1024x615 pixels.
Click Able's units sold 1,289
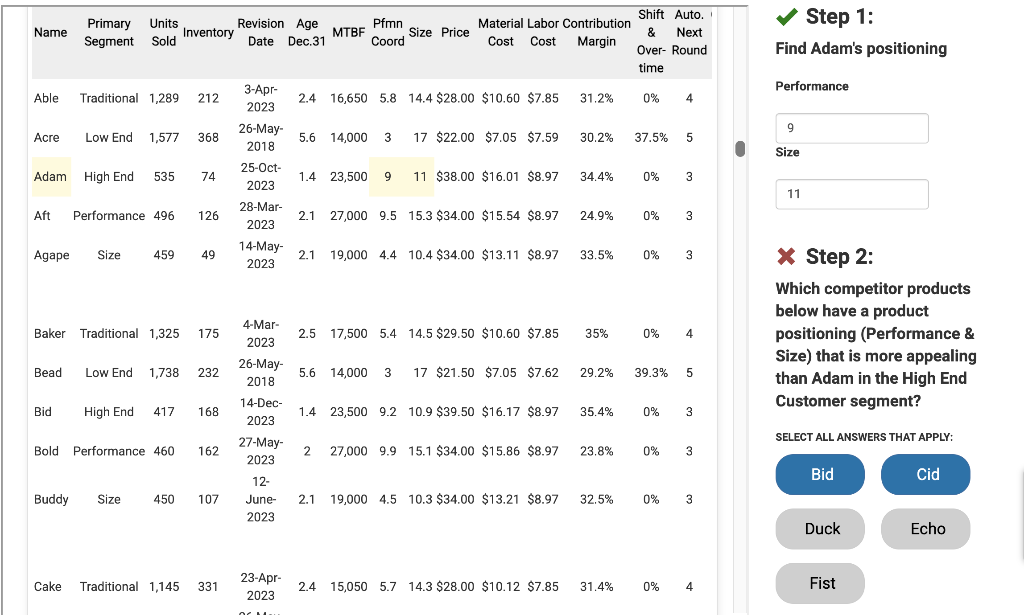164,99
